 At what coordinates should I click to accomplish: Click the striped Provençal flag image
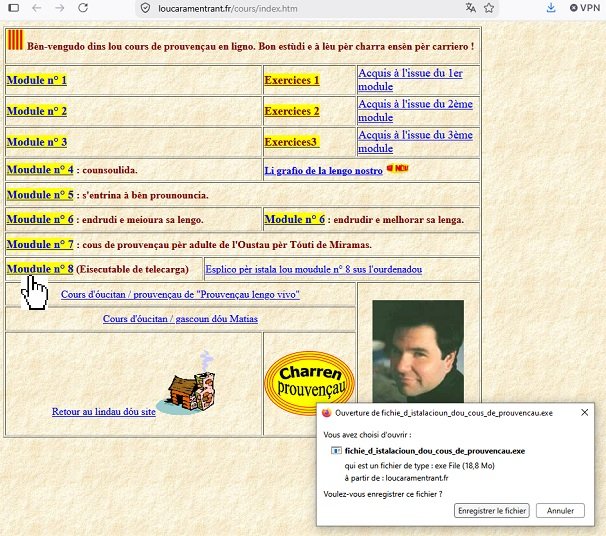click(x=15, y=40)
